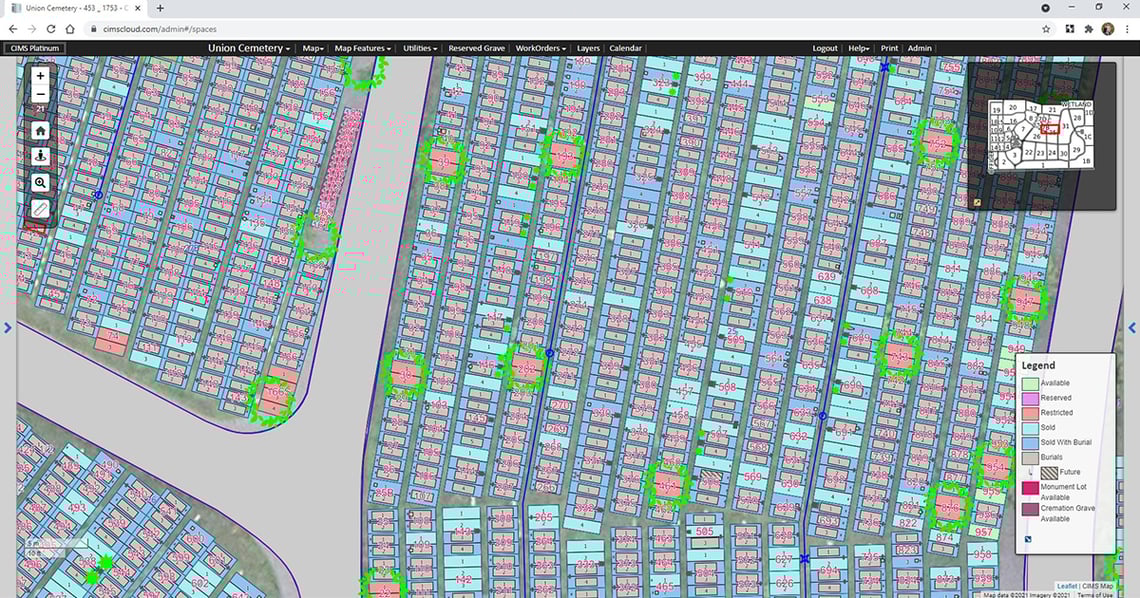
Task: Click the browser address bar showing cimscloud.com
Action: pyautogui.click(x=200, y=29)
